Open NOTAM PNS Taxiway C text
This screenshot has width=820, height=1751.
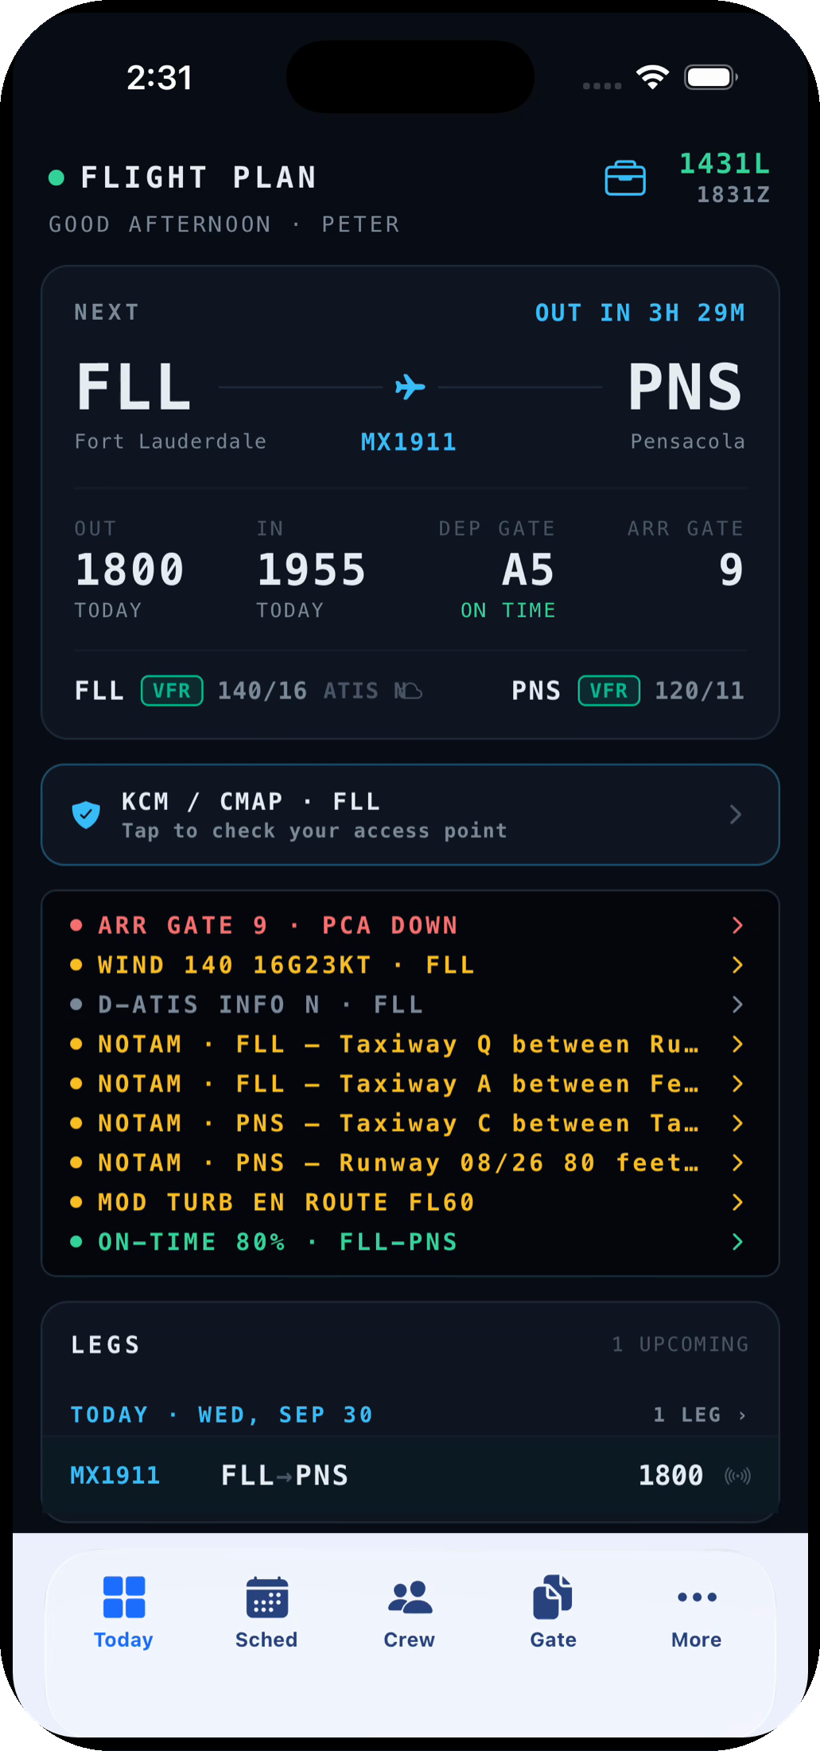point(398,1123)
